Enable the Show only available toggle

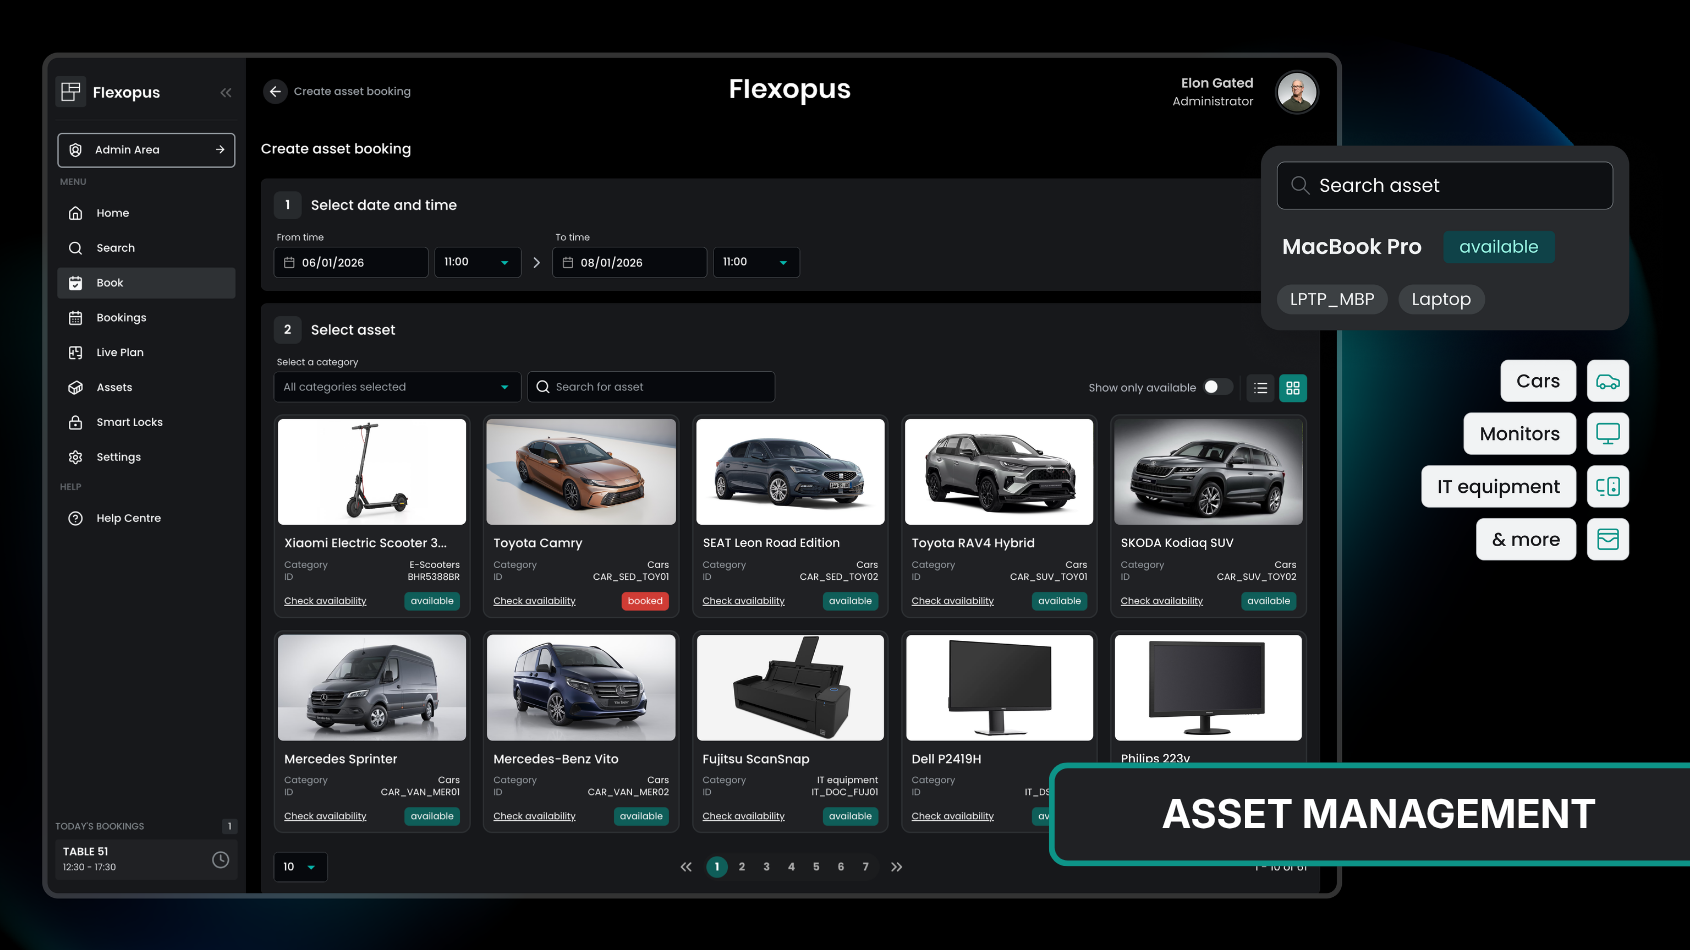[x=1219, y=387]
